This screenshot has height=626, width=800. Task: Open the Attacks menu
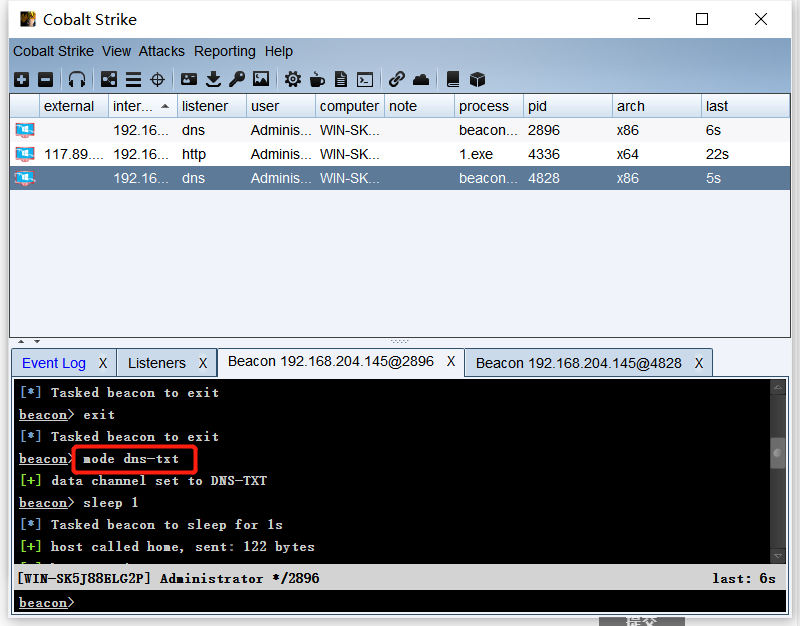click(x=161, y=52)
